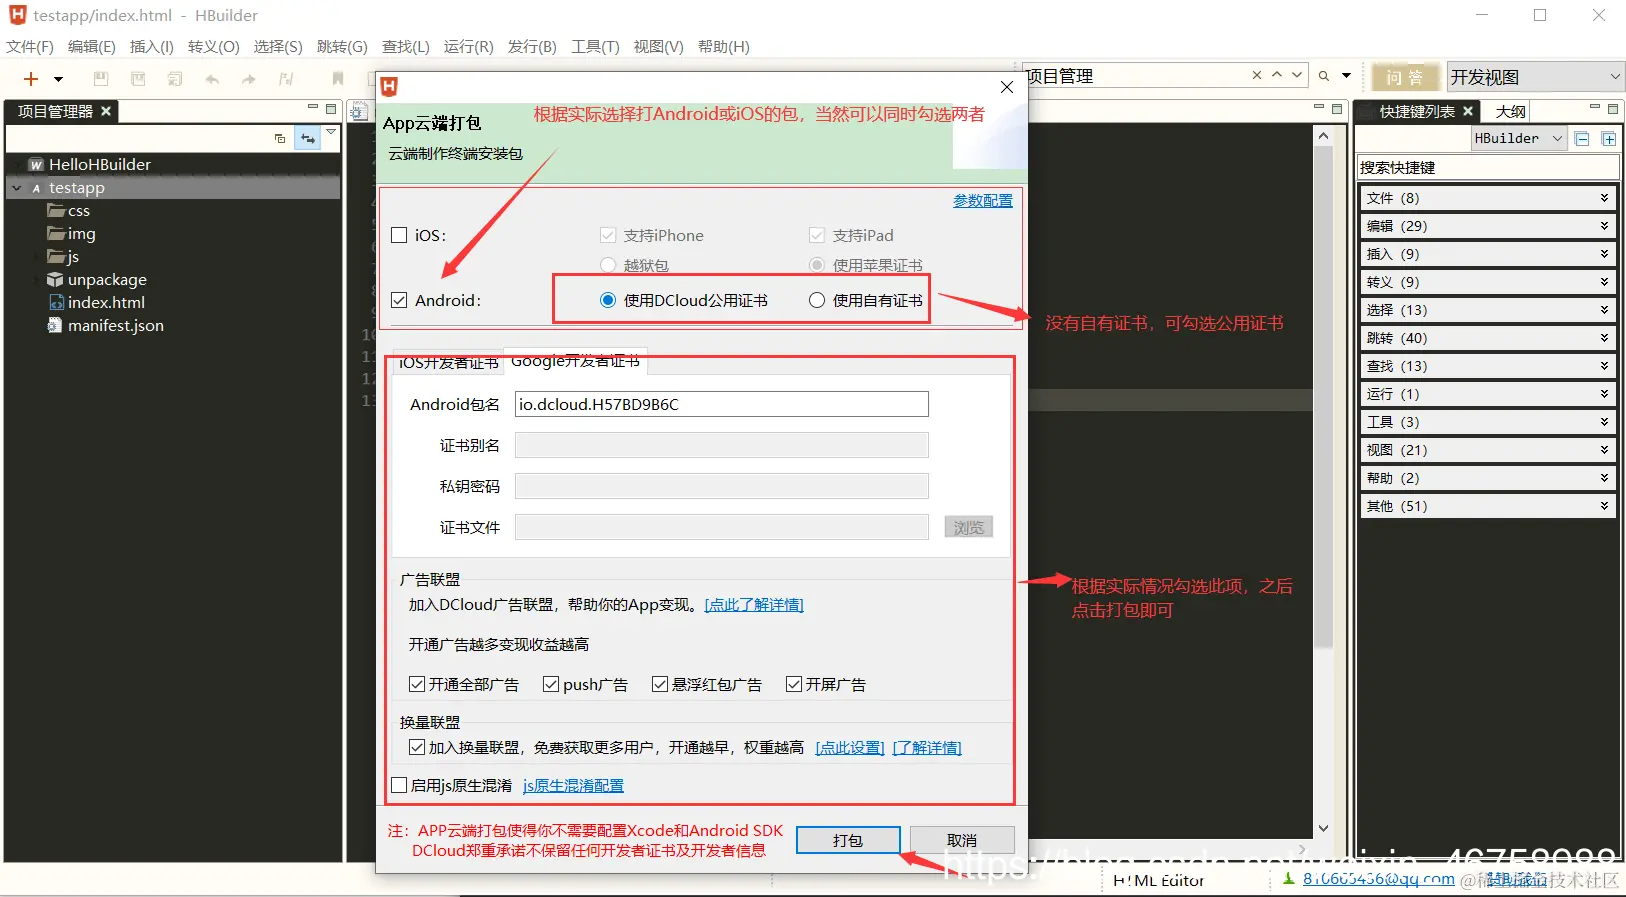
Task: Click the next match down arrow
Action: (1297, 75)
